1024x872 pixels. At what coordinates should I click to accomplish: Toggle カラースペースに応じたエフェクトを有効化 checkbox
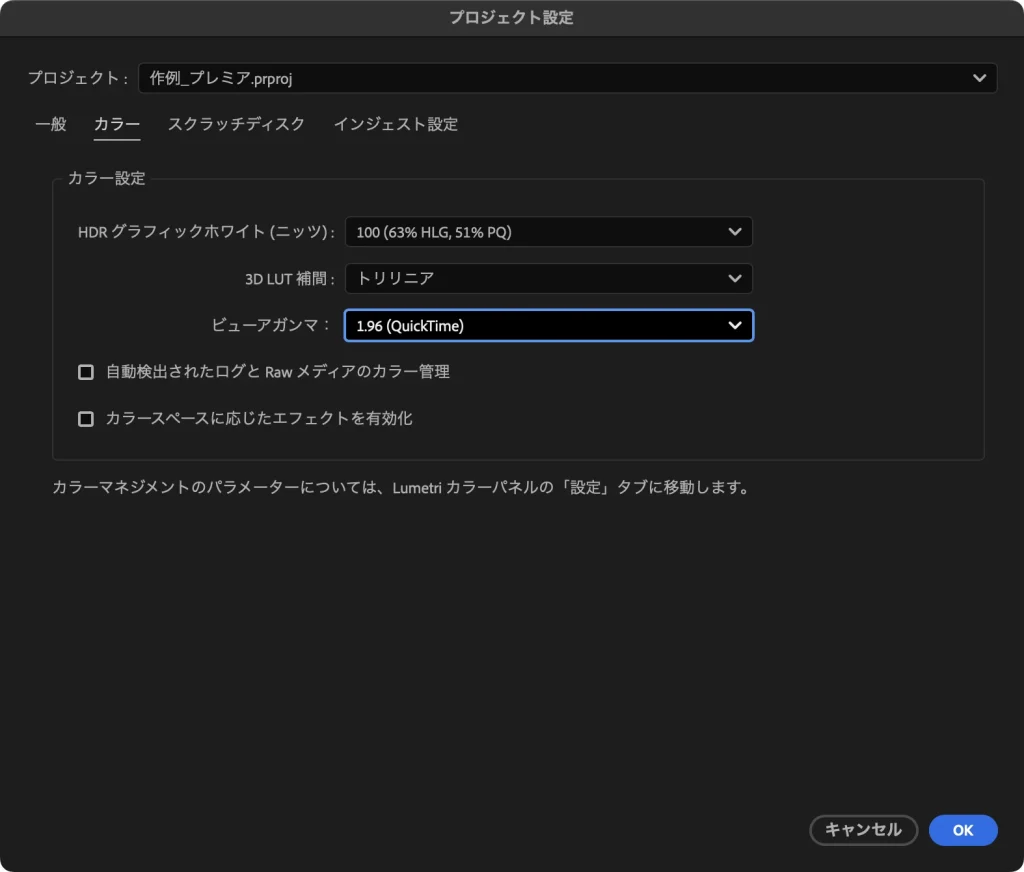click(86, 419)
